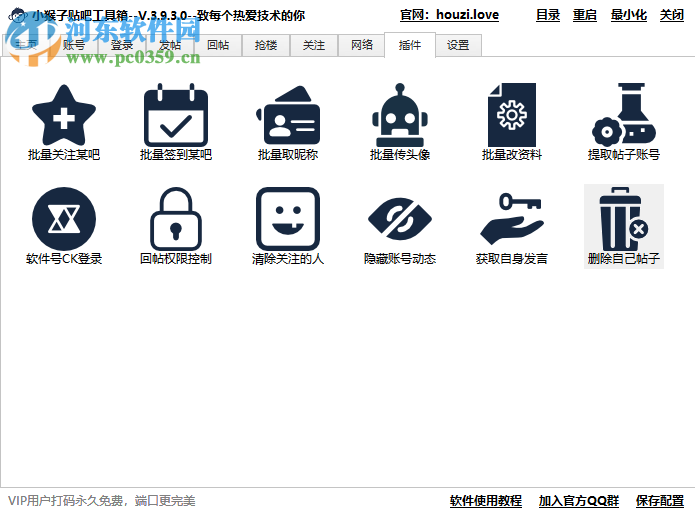Open the 回帖权限控制 padlock plugin

pos(176,226)
